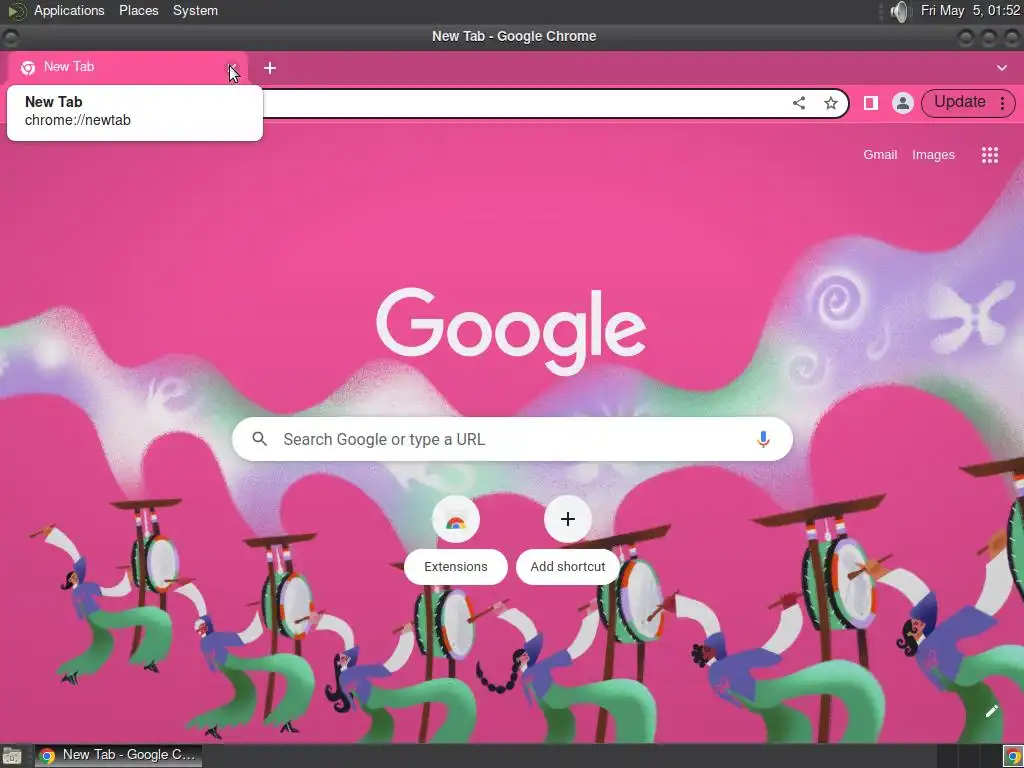Open the Images link

[x=933, y=155]
